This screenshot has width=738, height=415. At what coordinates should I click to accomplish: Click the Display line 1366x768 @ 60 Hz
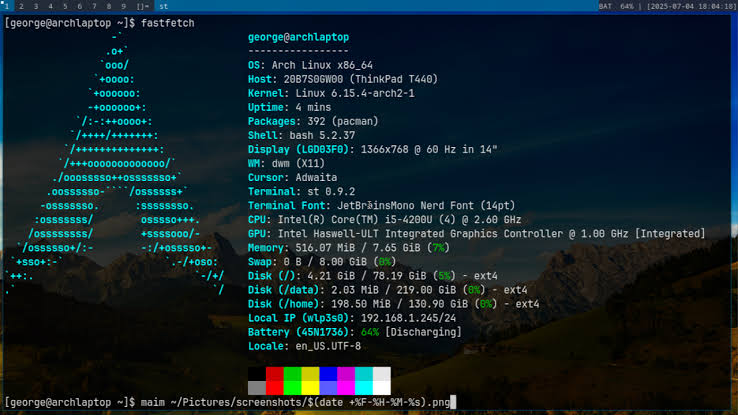point(373,150)
